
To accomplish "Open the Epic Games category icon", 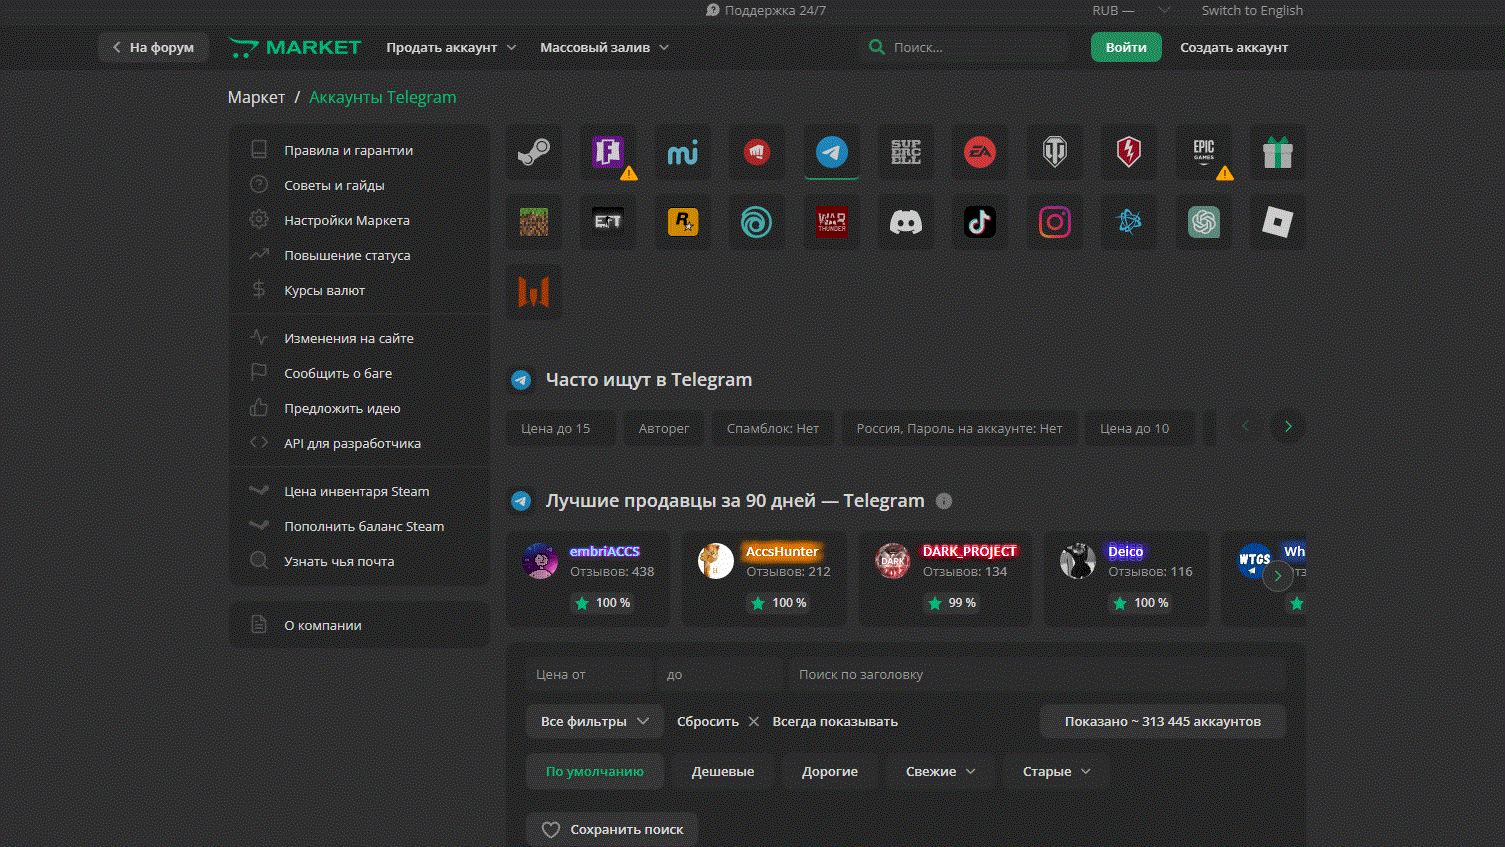I will pos(1204,152).
